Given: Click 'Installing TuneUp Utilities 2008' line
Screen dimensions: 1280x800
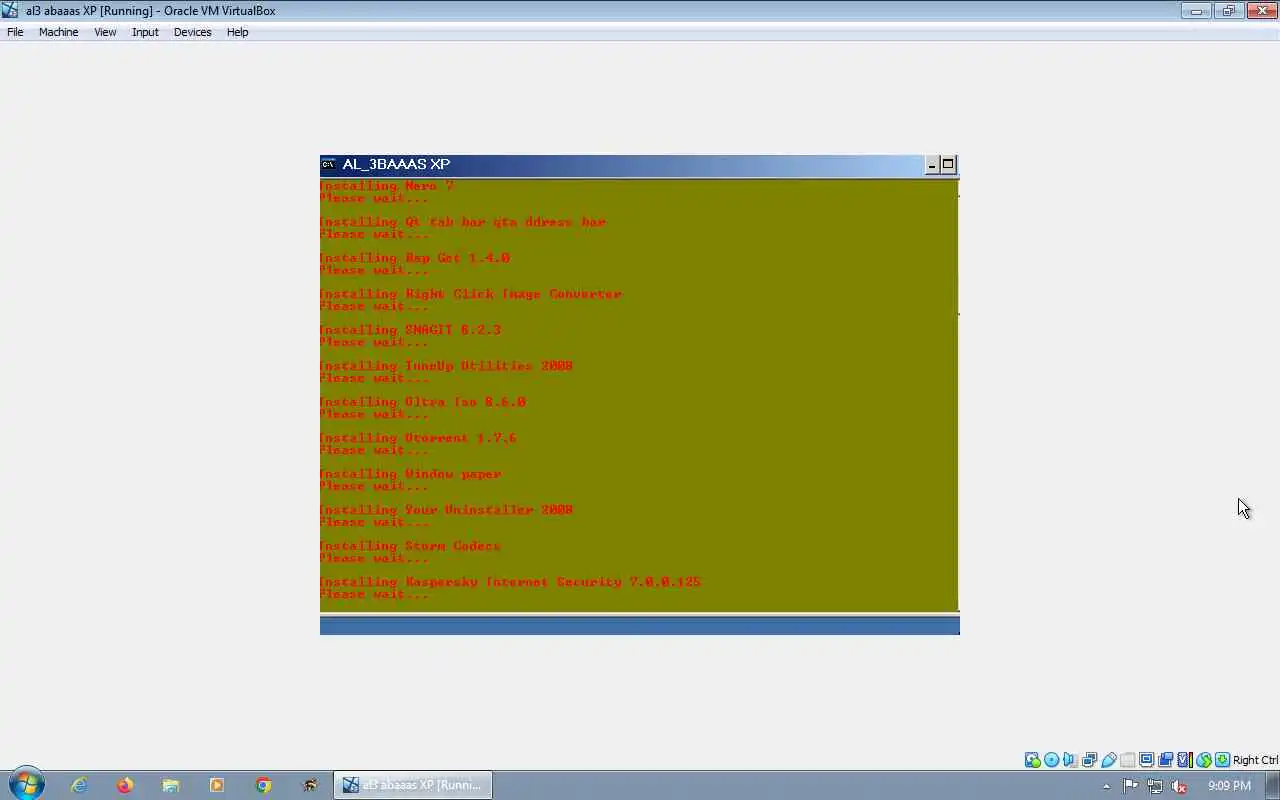Looking at the screenshot, I should [x=447, y=366].
